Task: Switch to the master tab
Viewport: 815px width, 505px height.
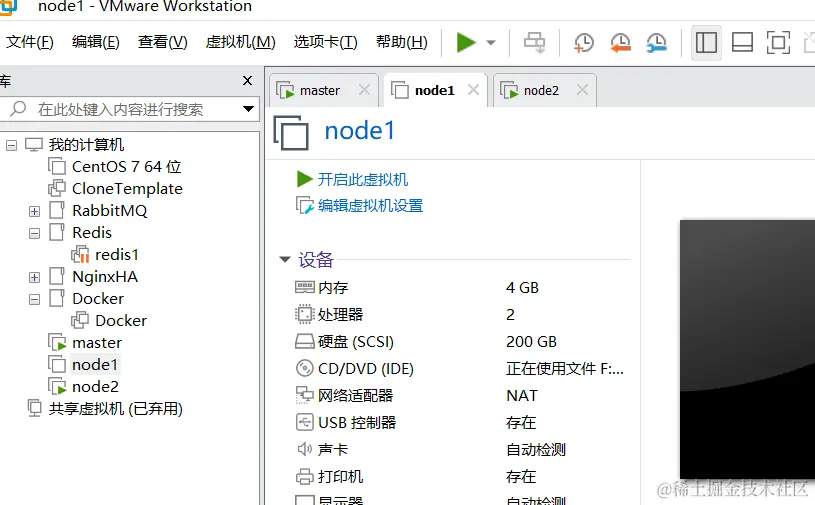Action: 319,90
